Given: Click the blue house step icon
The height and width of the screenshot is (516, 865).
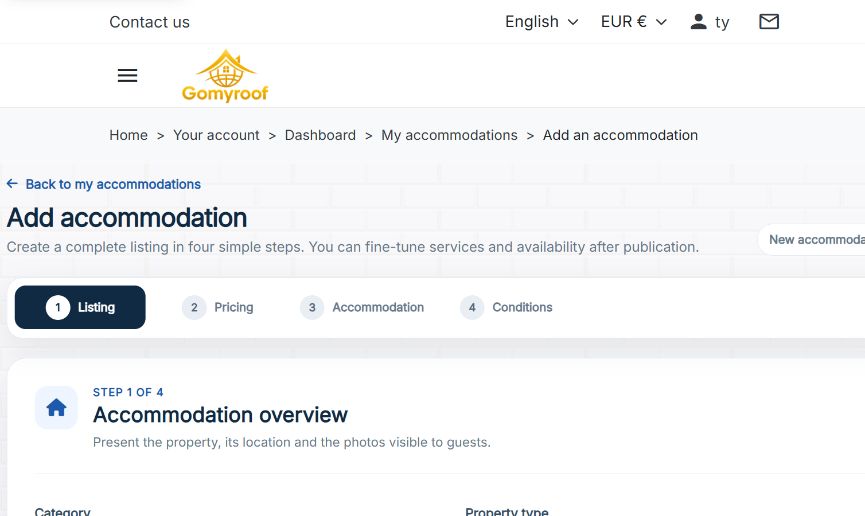Looking at the screenshot, I should tap(56, 408).
